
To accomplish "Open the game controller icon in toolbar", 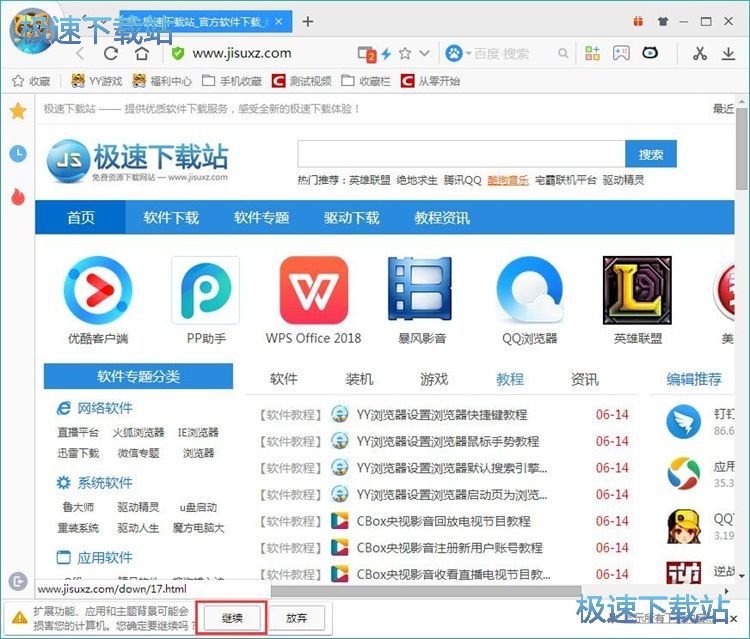I will tap(621, 53).
